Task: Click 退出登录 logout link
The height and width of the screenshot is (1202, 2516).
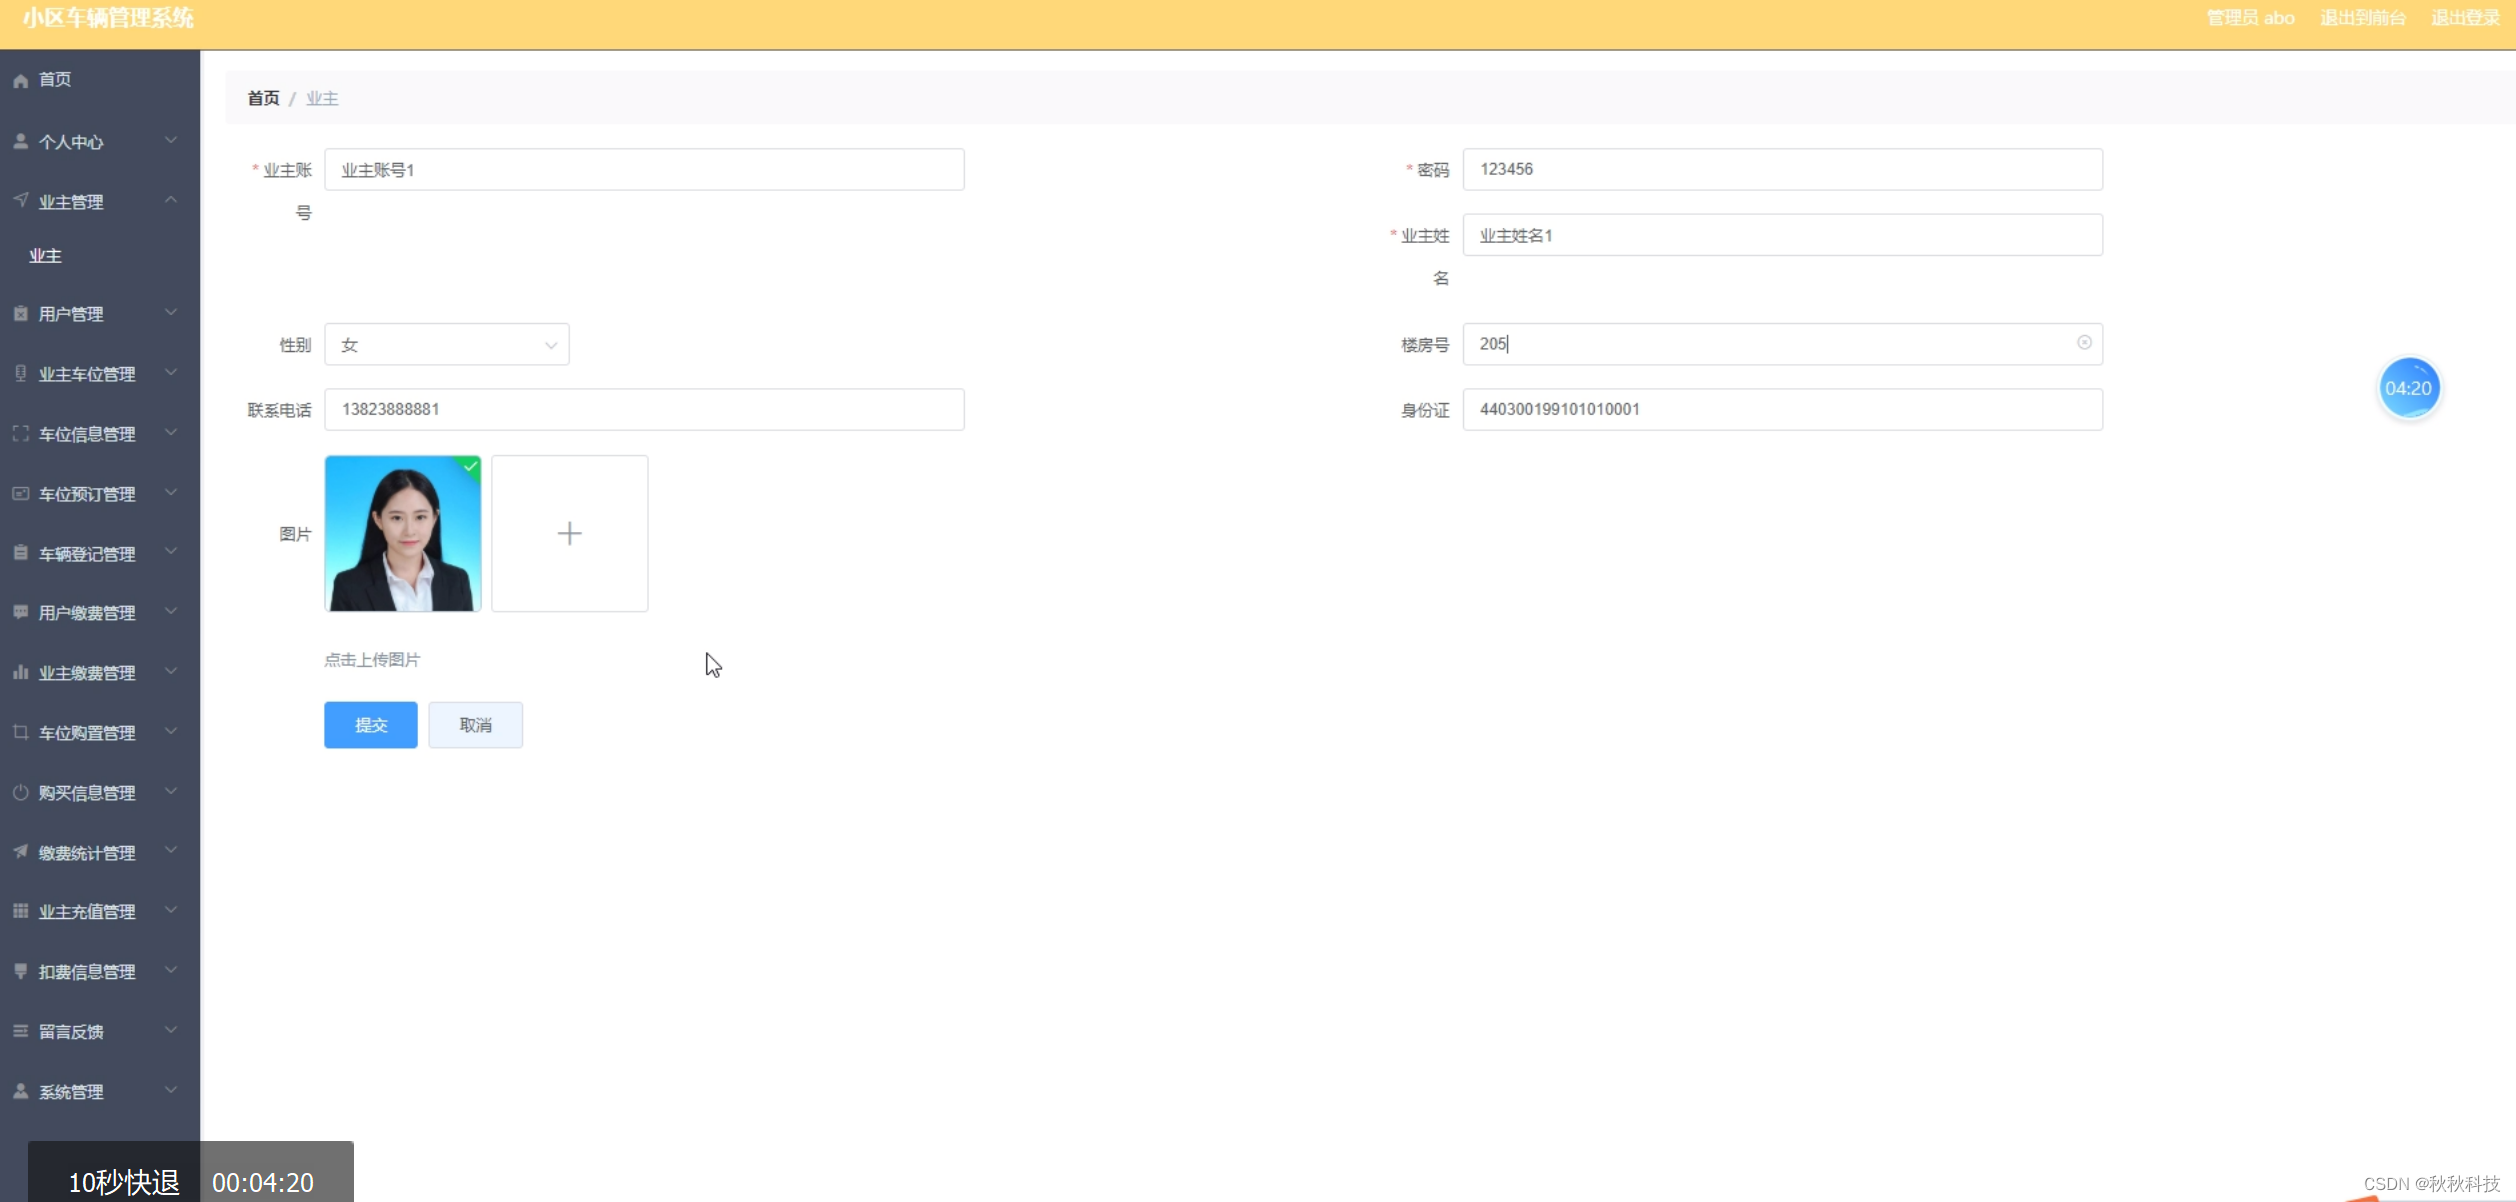Action: (x=2464, y=18)
